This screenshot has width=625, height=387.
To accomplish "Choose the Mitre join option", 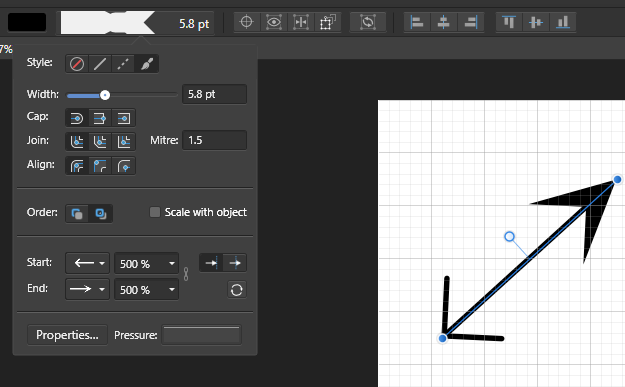I will click(x=124, y=141).
